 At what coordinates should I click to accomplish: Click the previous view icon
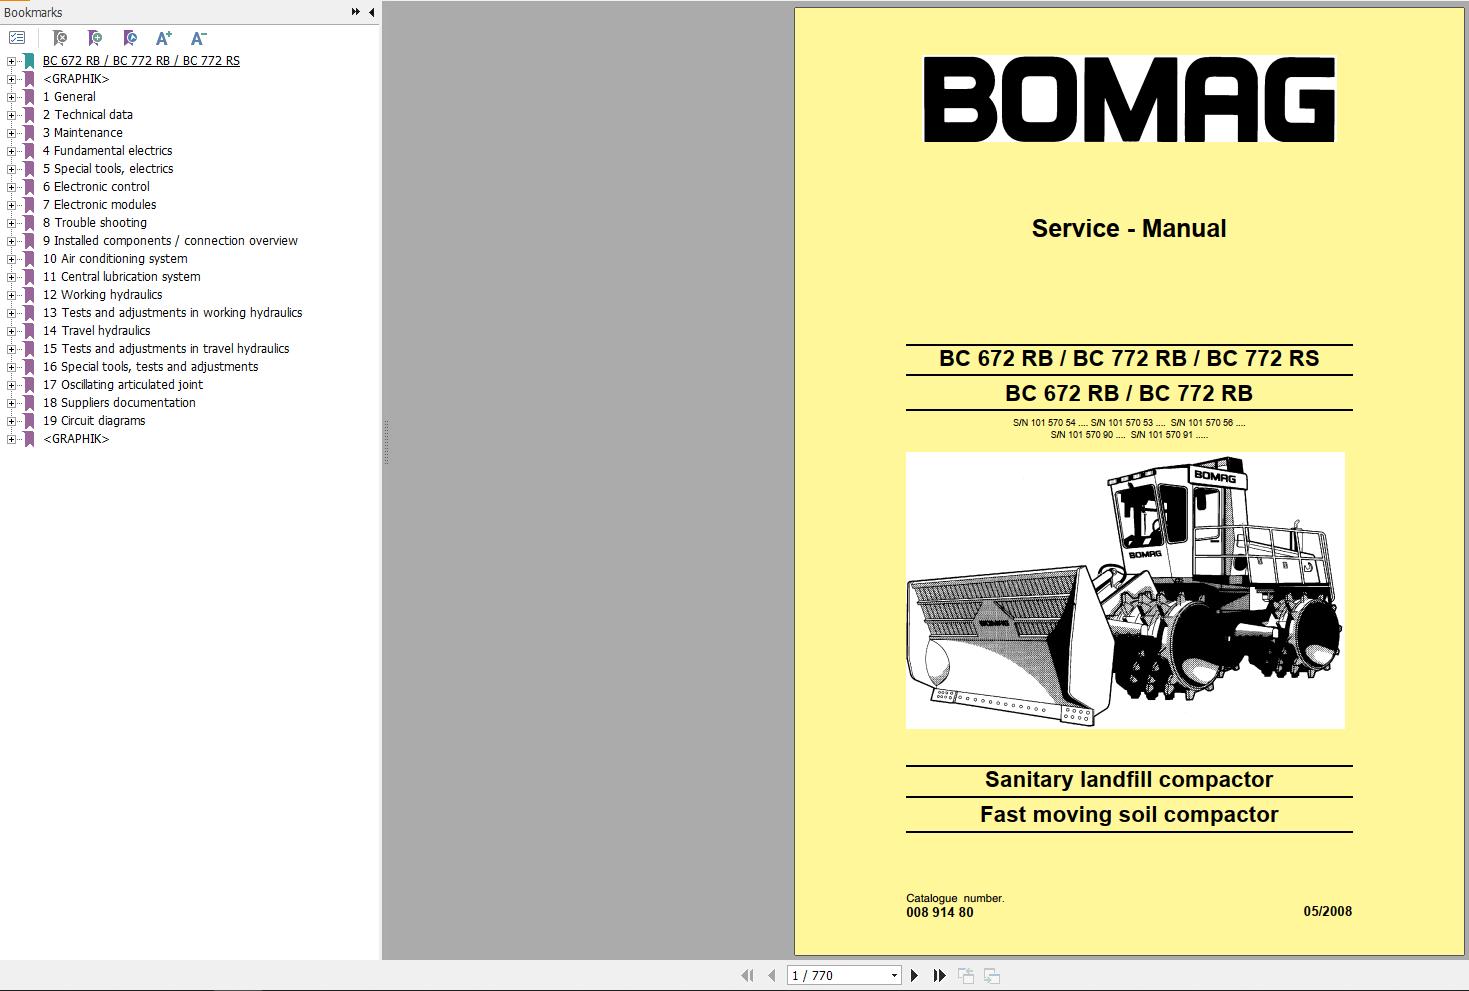(966, 975)
